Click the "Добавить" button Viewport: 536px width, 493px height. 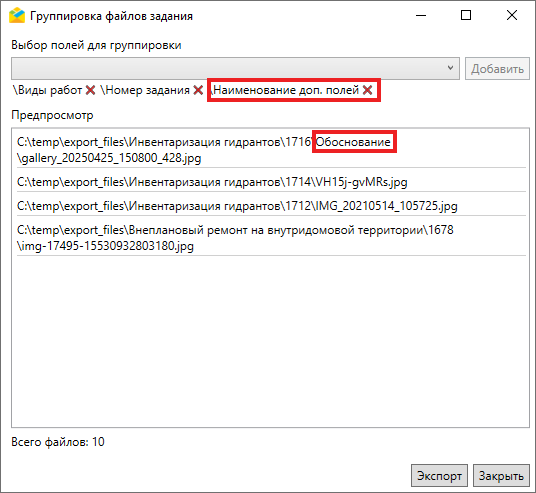497,69
